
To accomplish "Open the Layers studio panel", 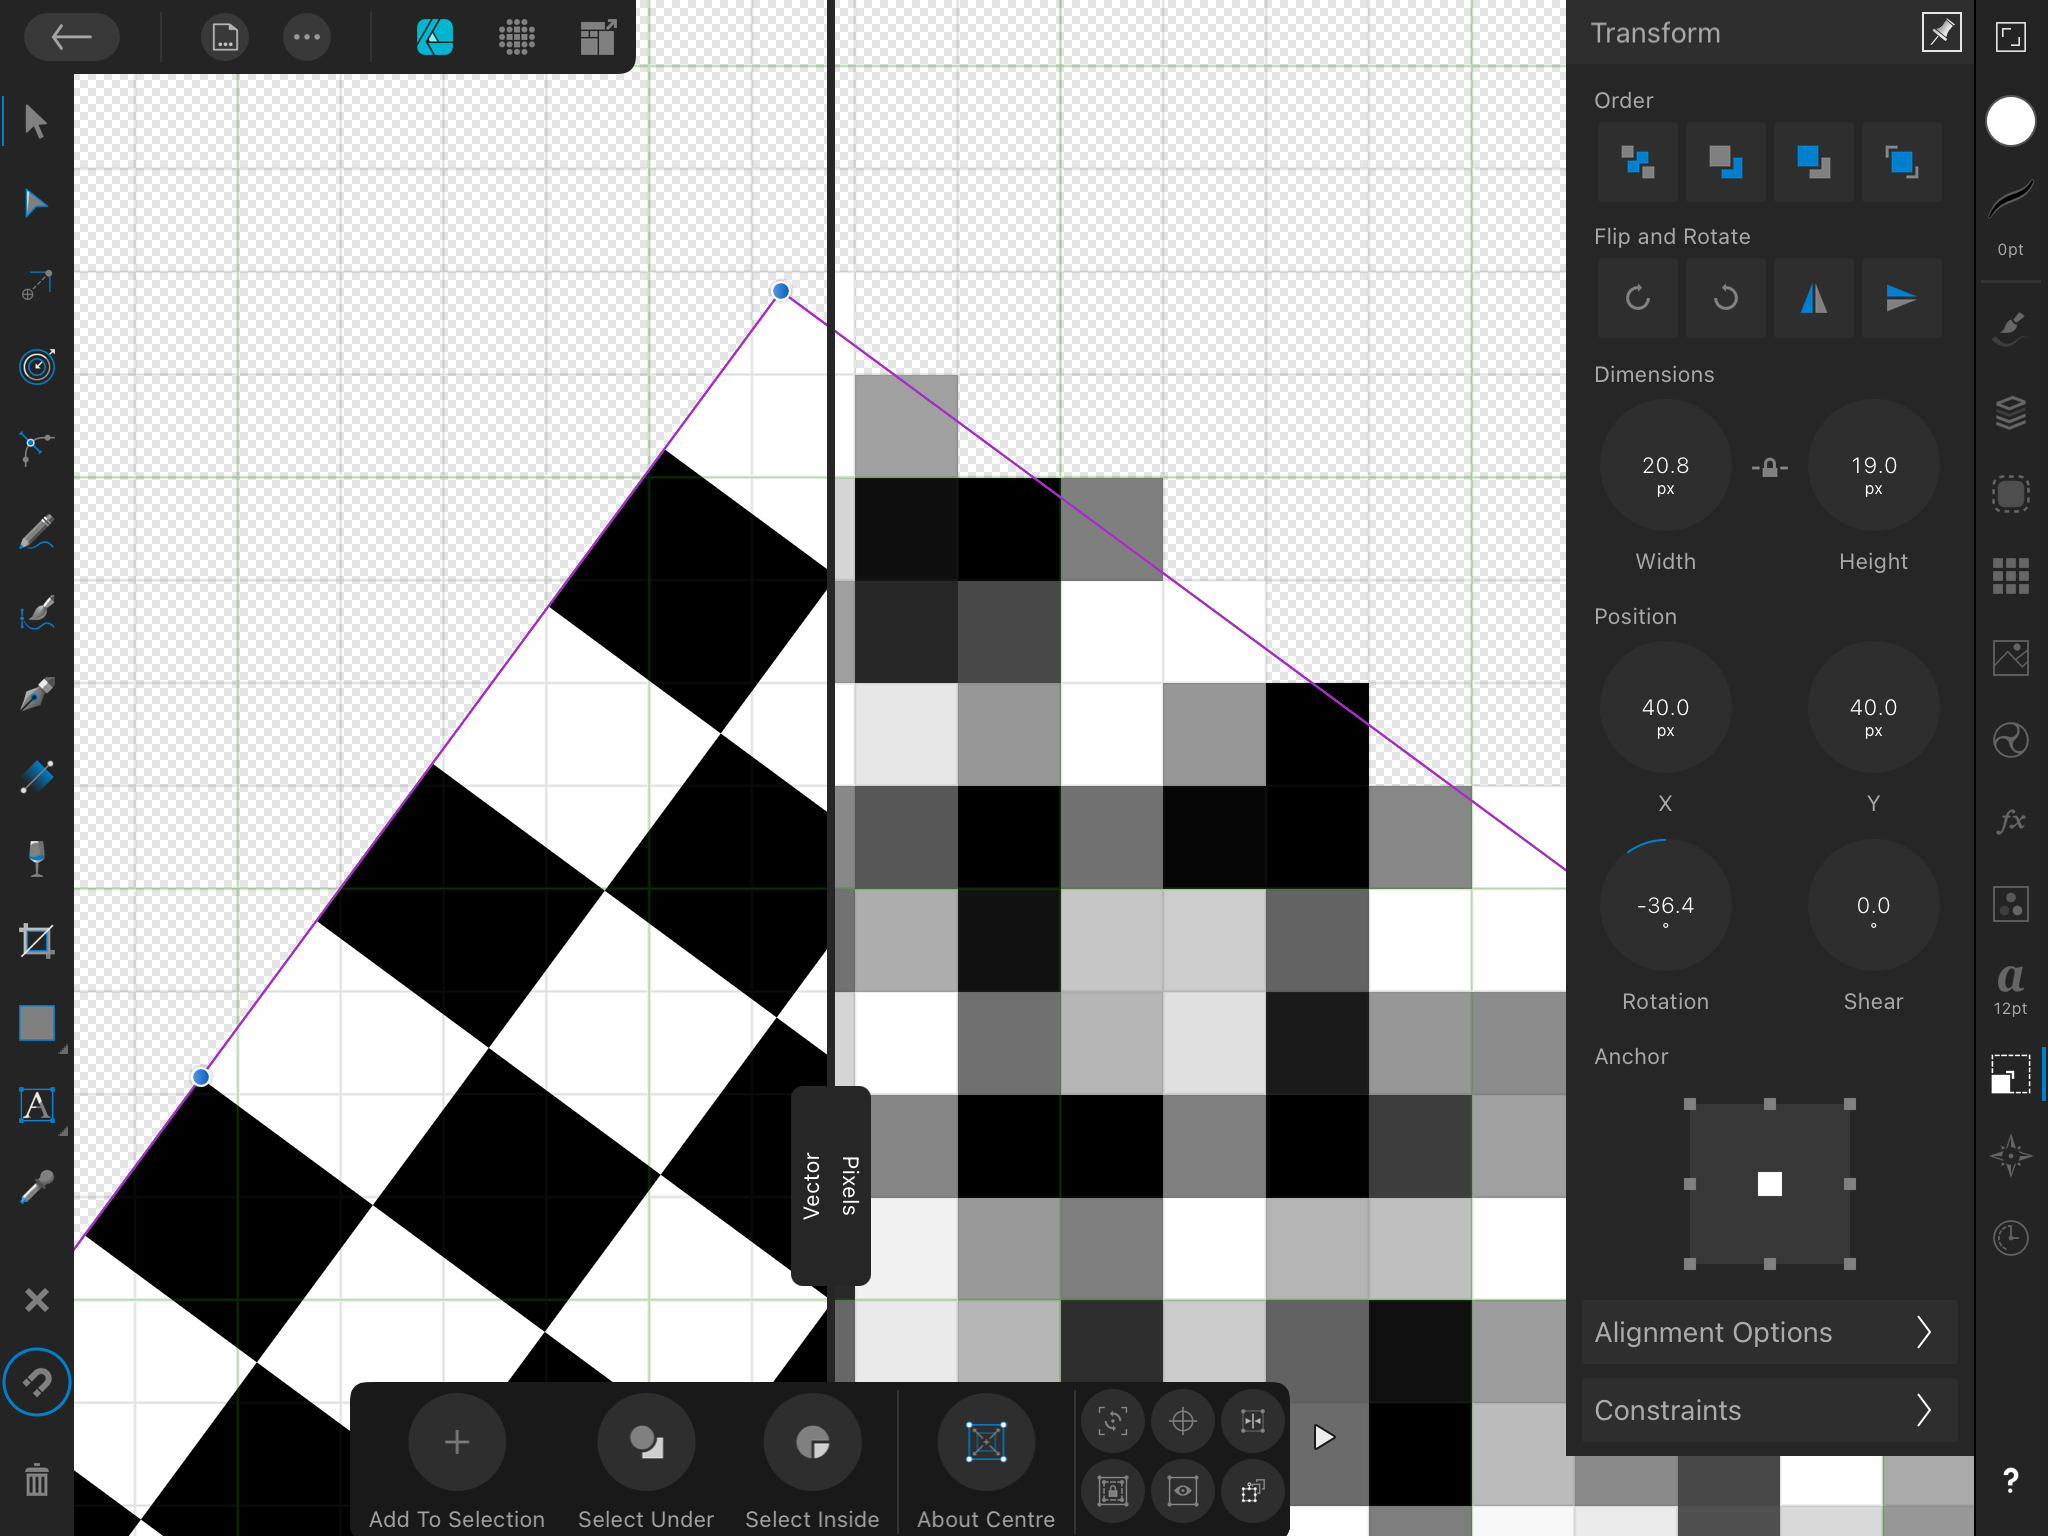I will (2010, 412).
